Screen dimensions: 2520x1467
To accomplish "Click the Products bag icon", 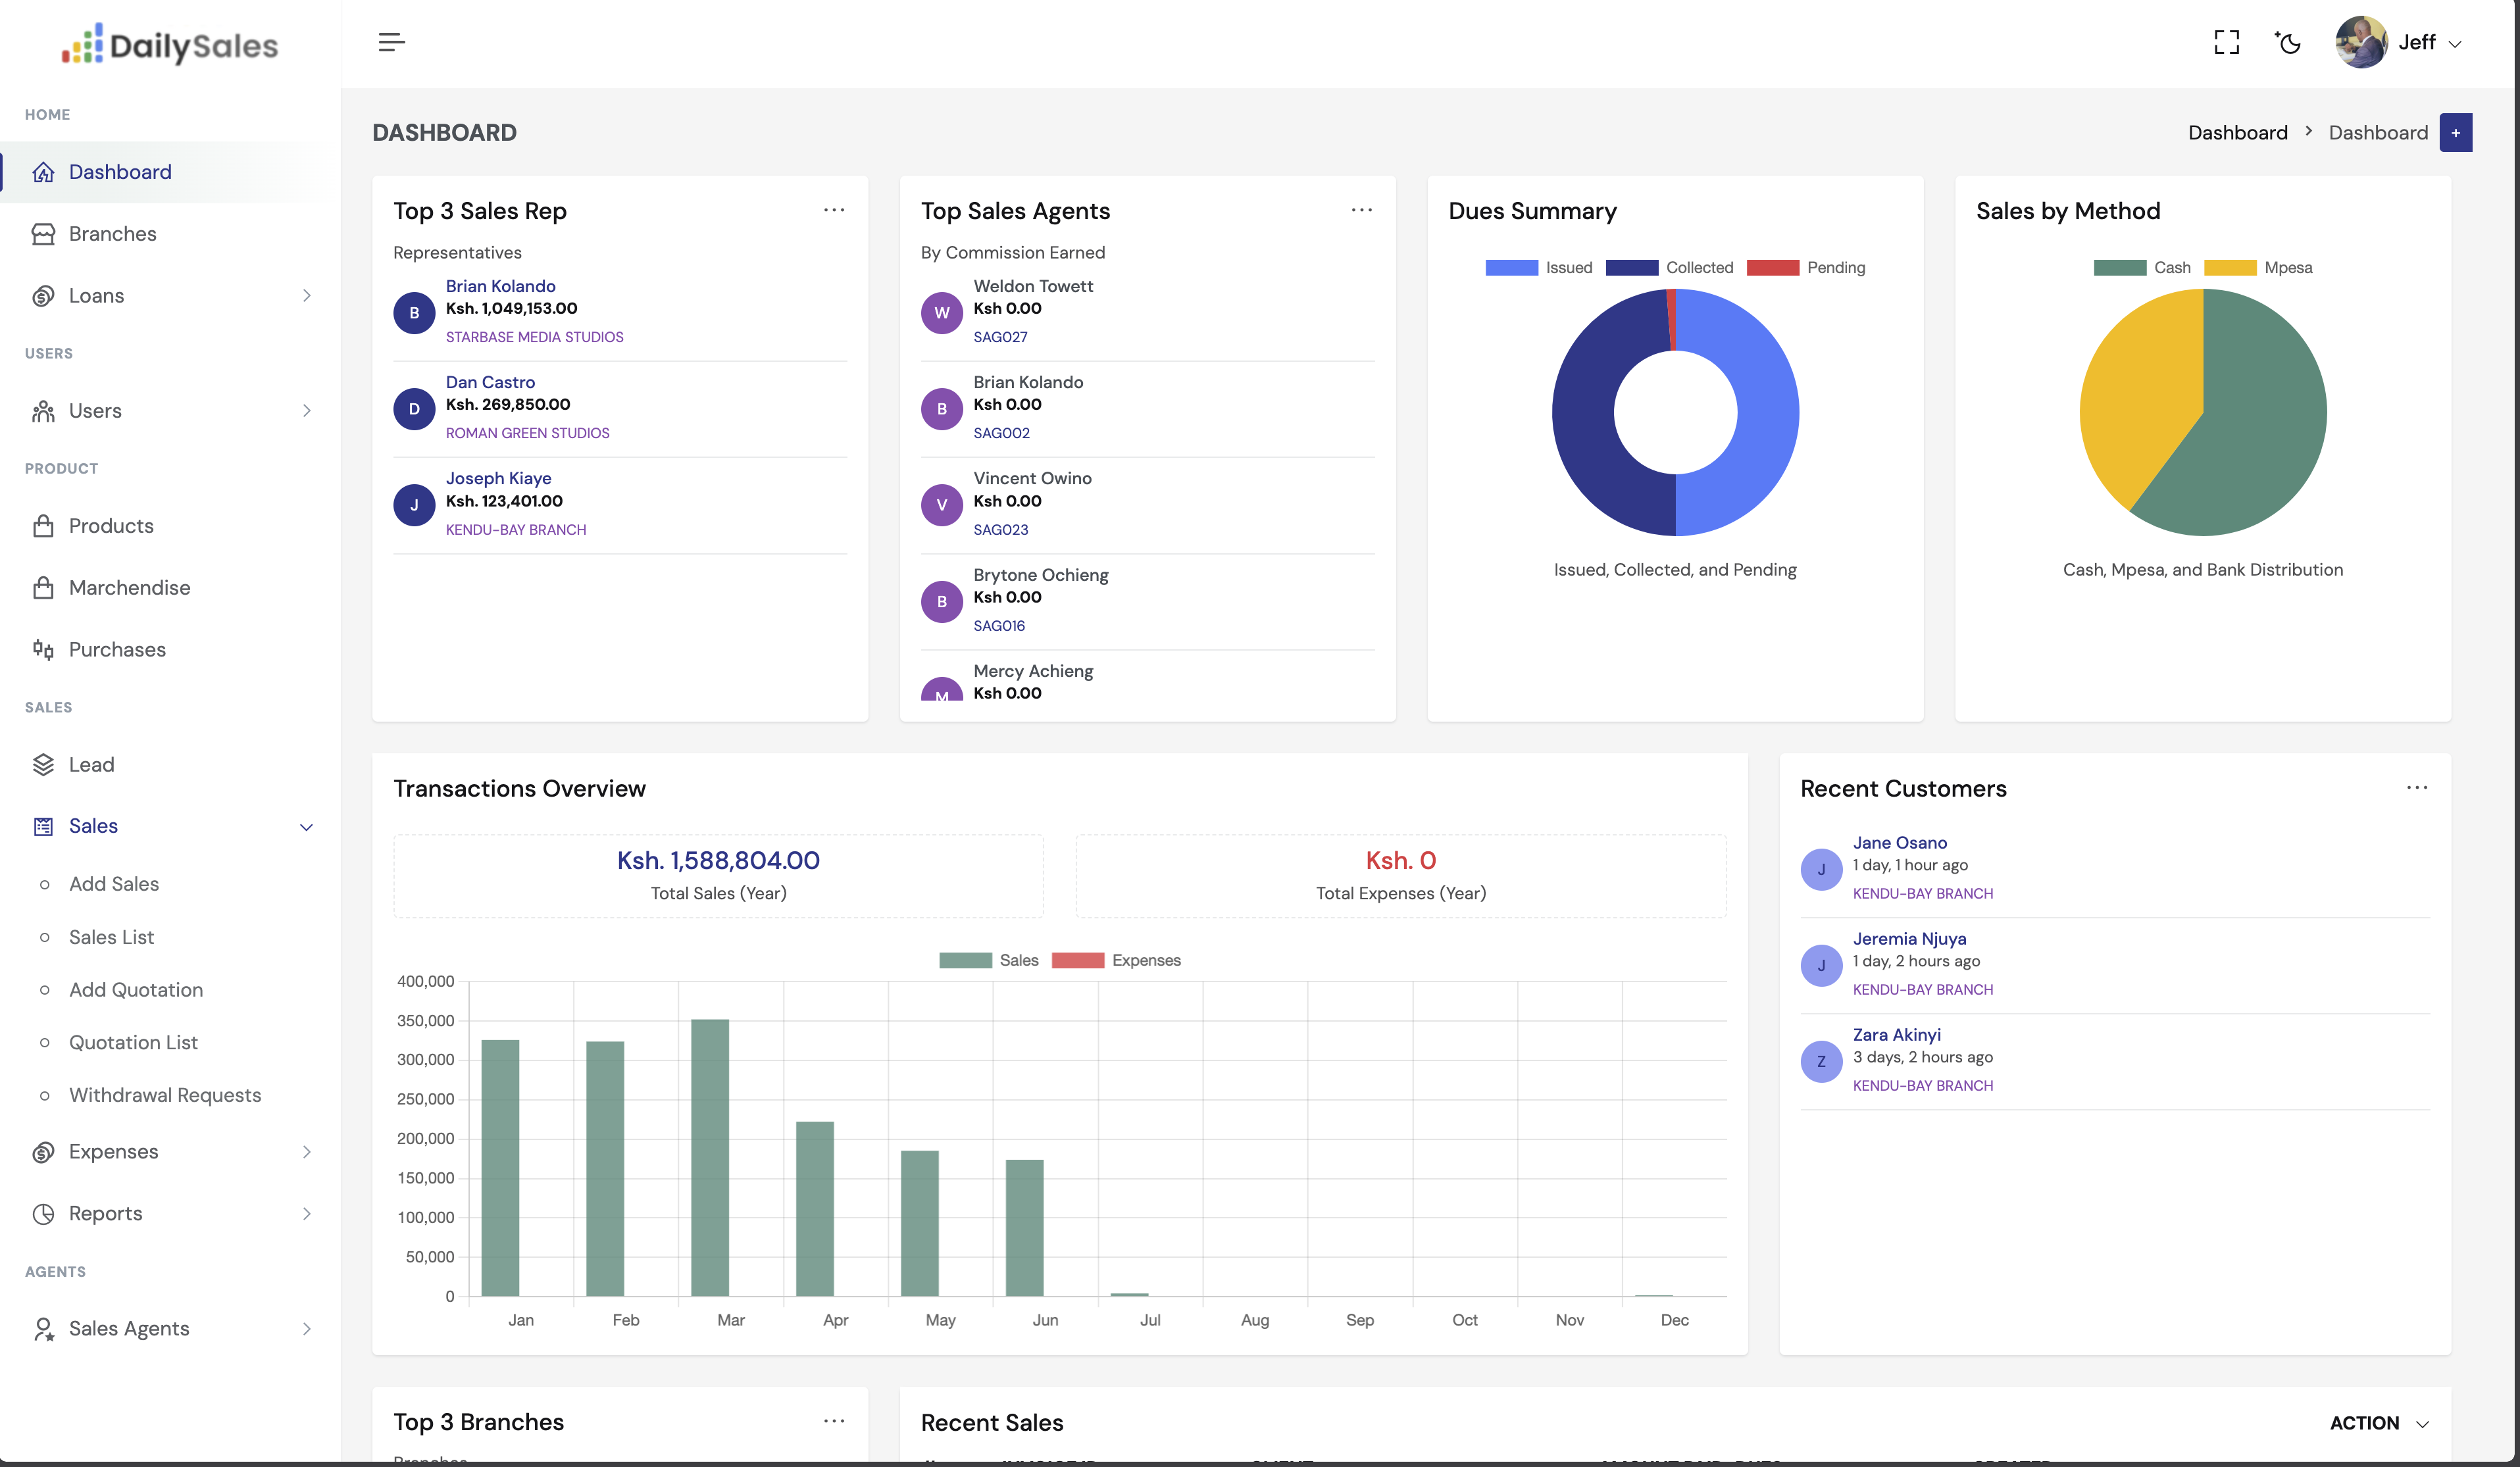I will click(x=43, y=526).
